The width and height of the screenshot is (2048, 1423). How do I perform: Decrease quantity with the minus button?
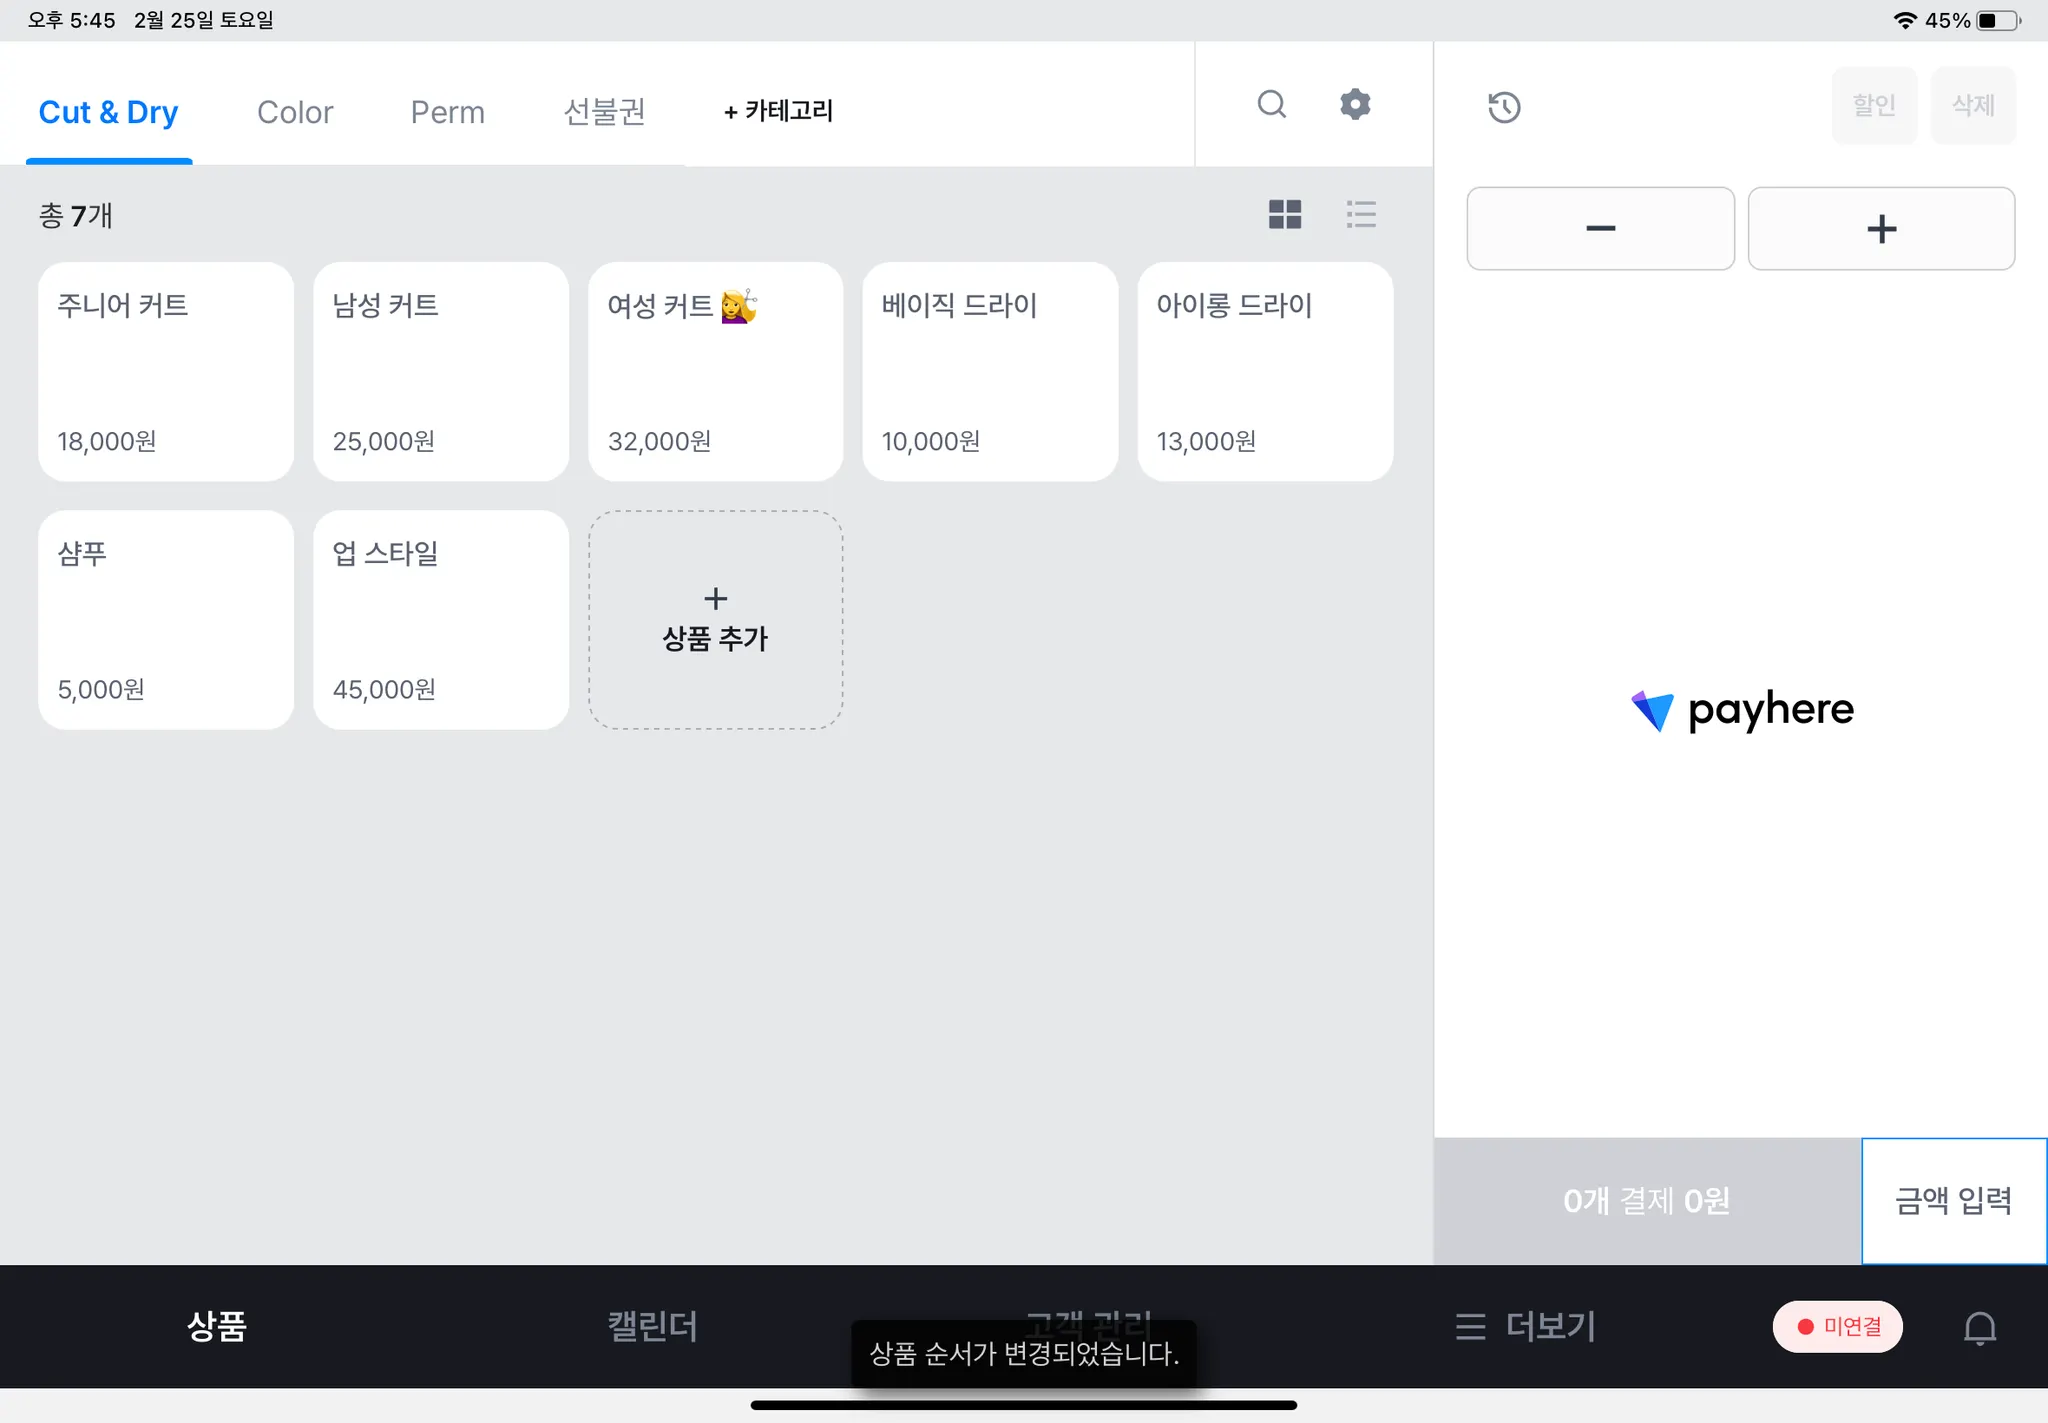(1600, 229)
